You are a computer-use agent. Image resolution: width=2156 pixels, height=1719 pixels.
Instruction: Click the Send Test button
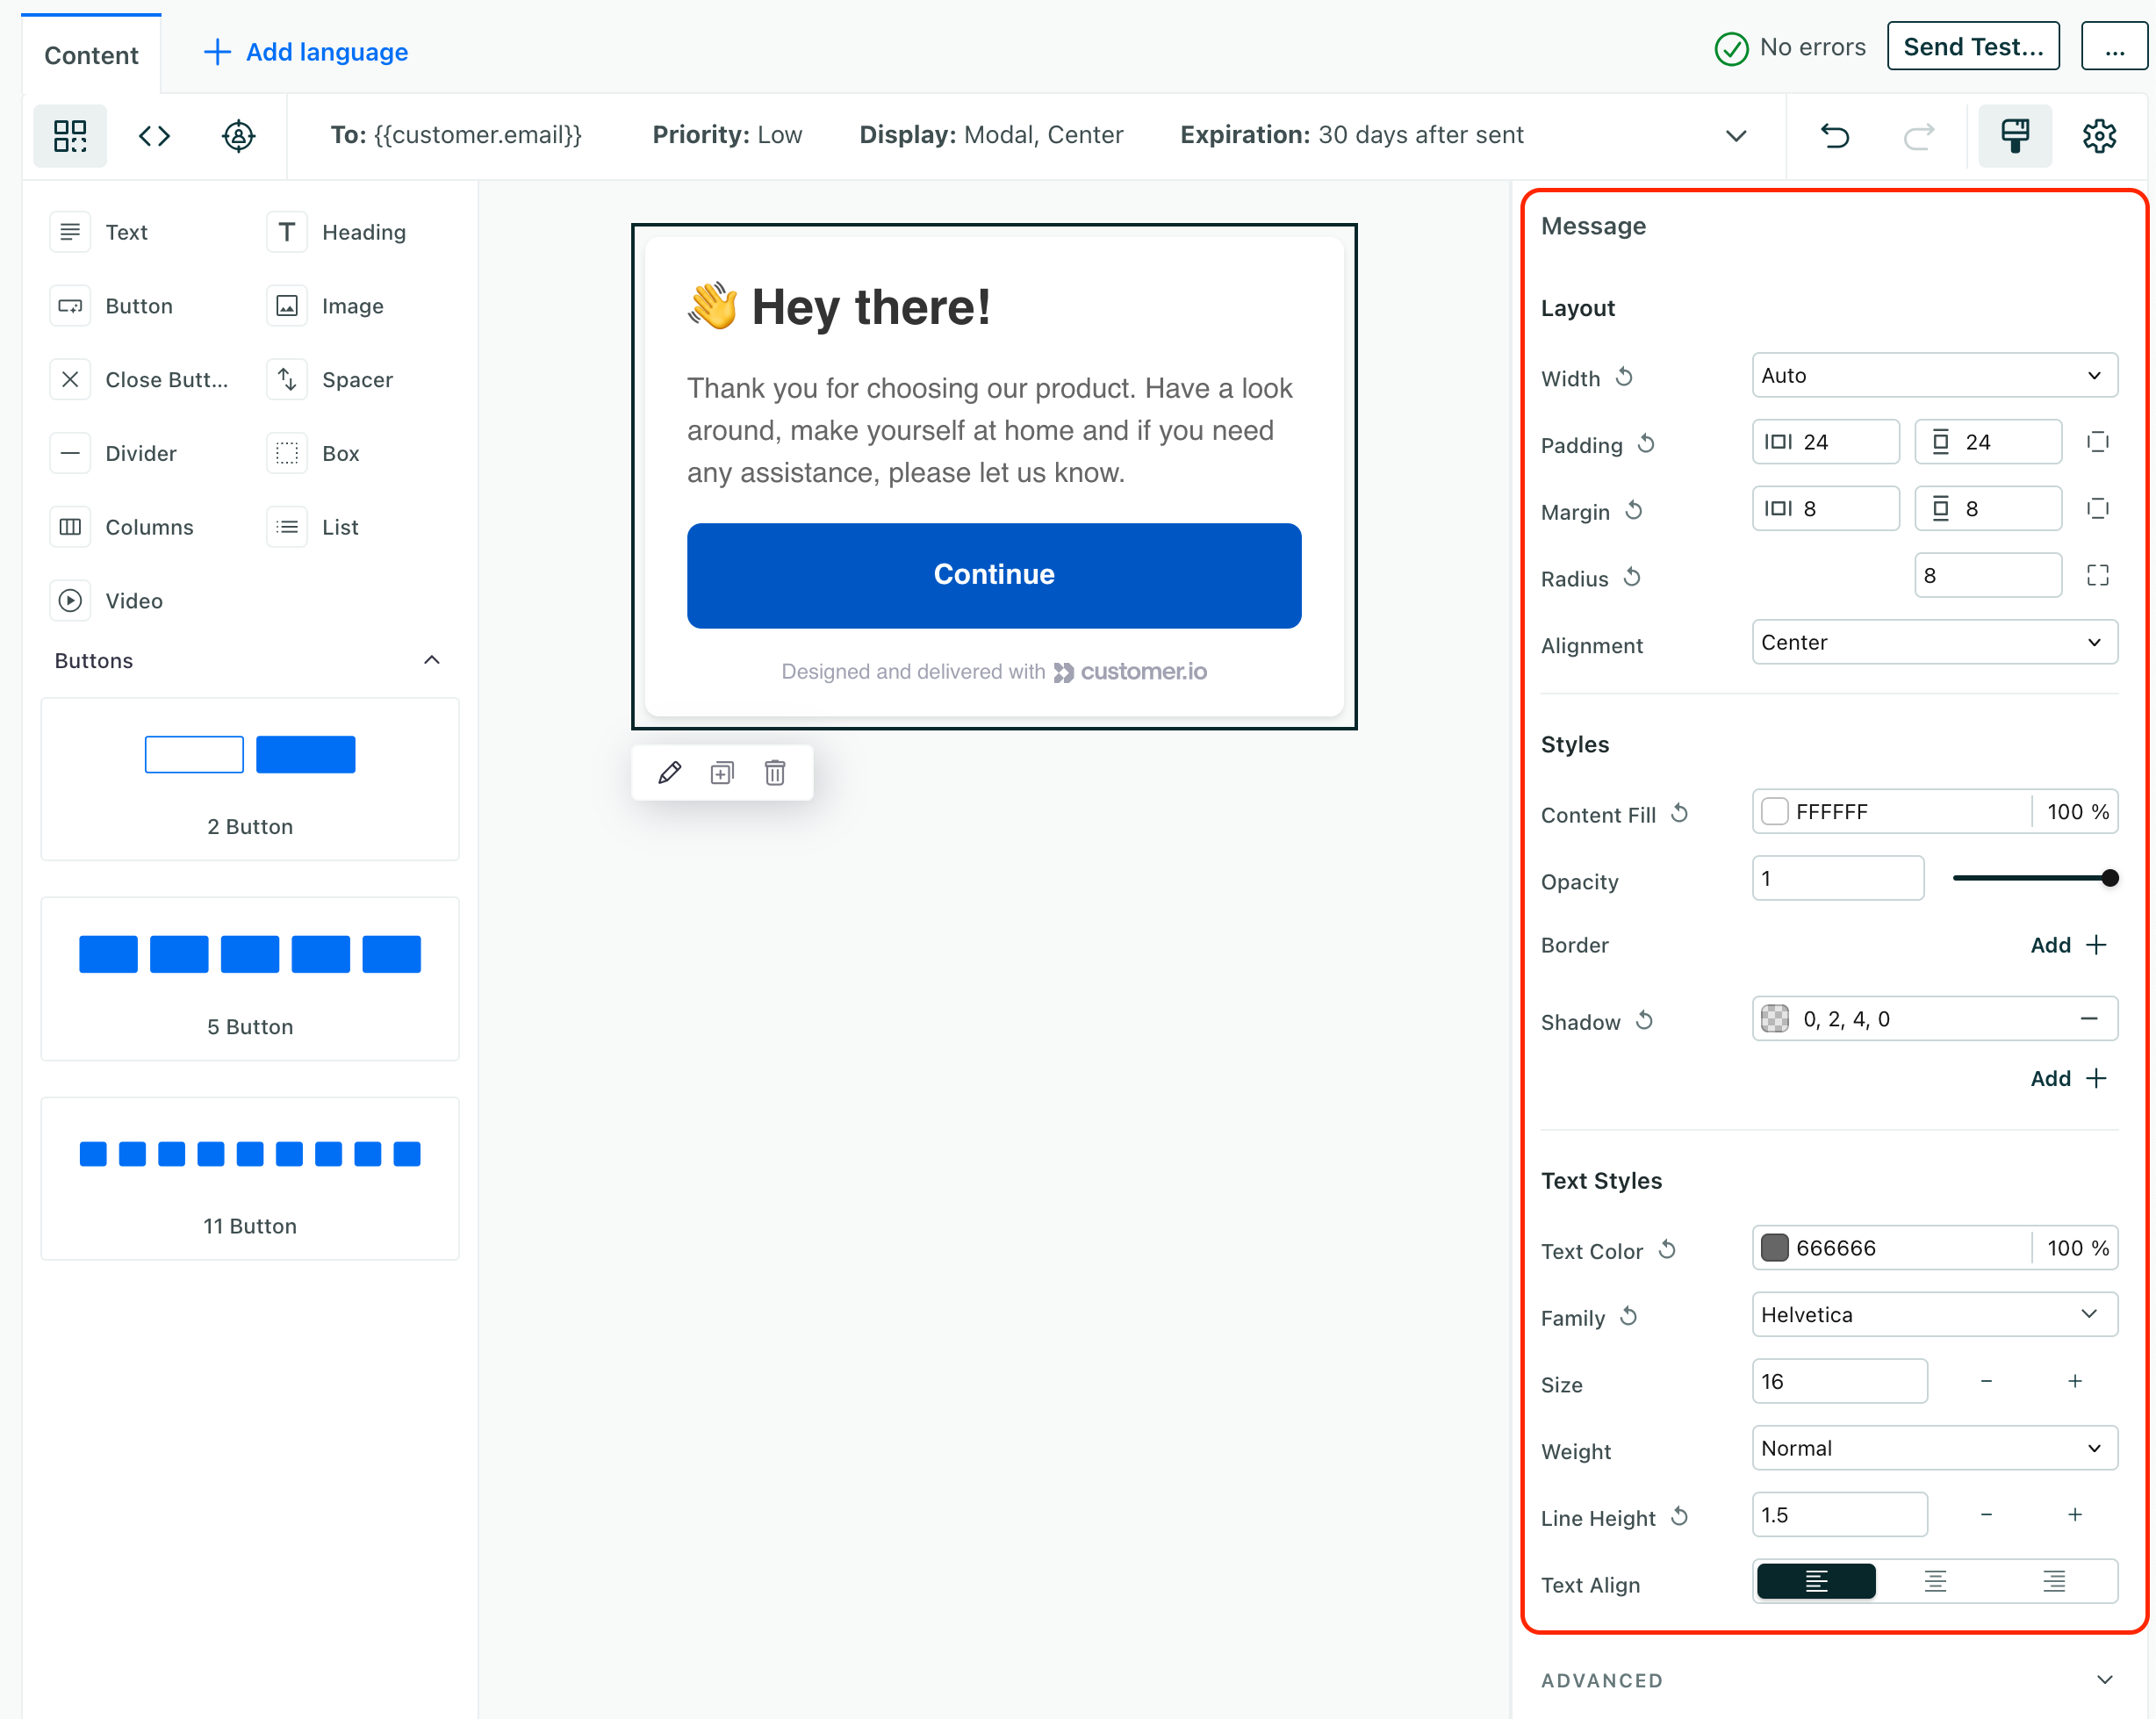1972,47
